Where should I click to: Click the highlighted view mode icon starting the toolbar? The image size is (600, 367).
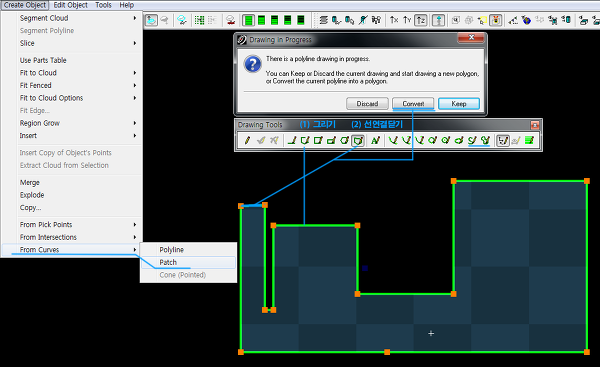(151, 20)
